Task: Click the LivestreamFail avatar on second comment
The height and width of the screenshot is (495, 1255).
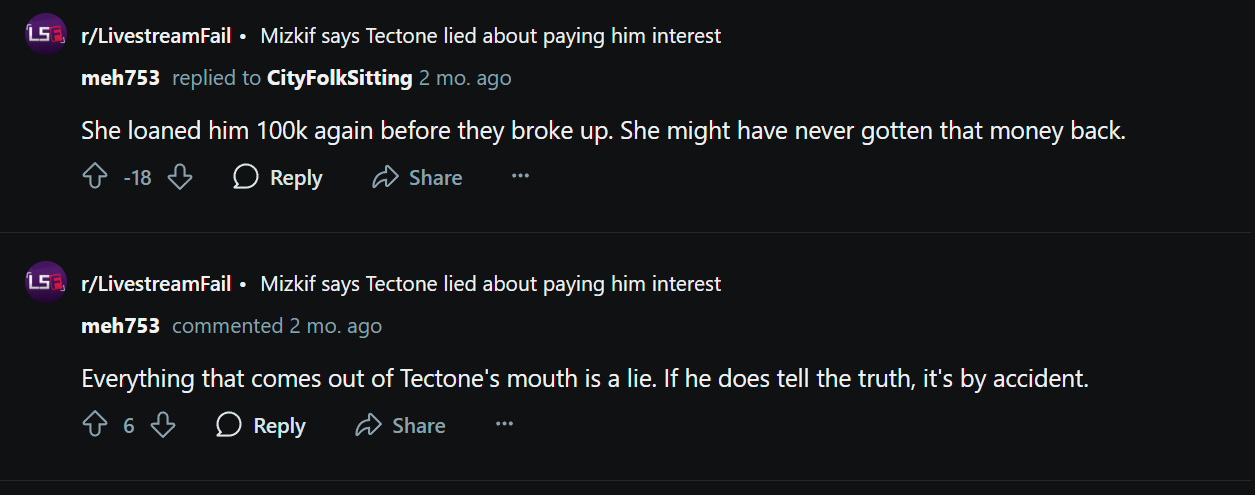Action: click(45, 283)
